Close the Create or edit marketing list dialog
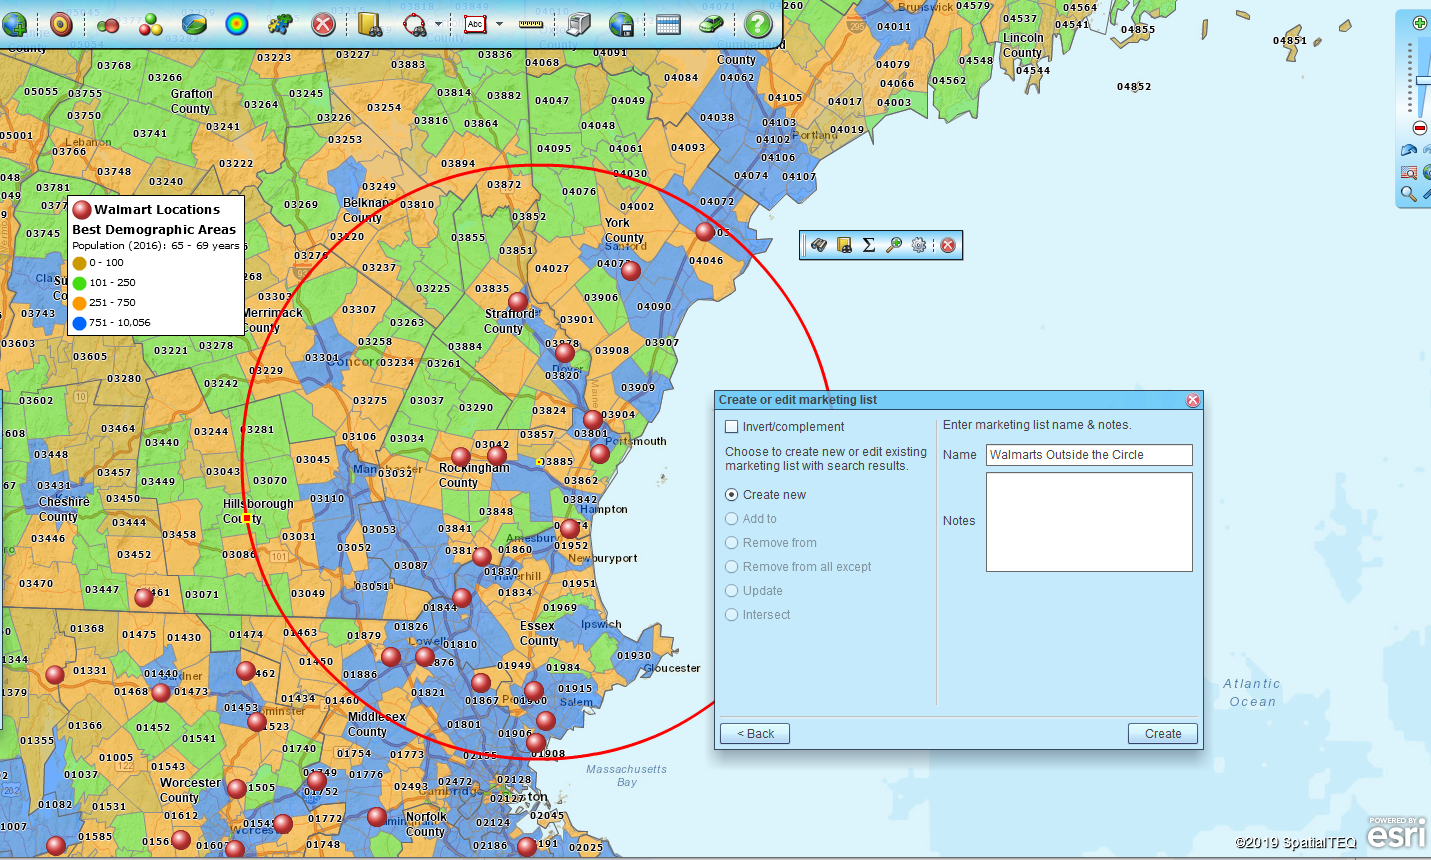Screen dimensions: 1431x860 tap(1193, 400)
